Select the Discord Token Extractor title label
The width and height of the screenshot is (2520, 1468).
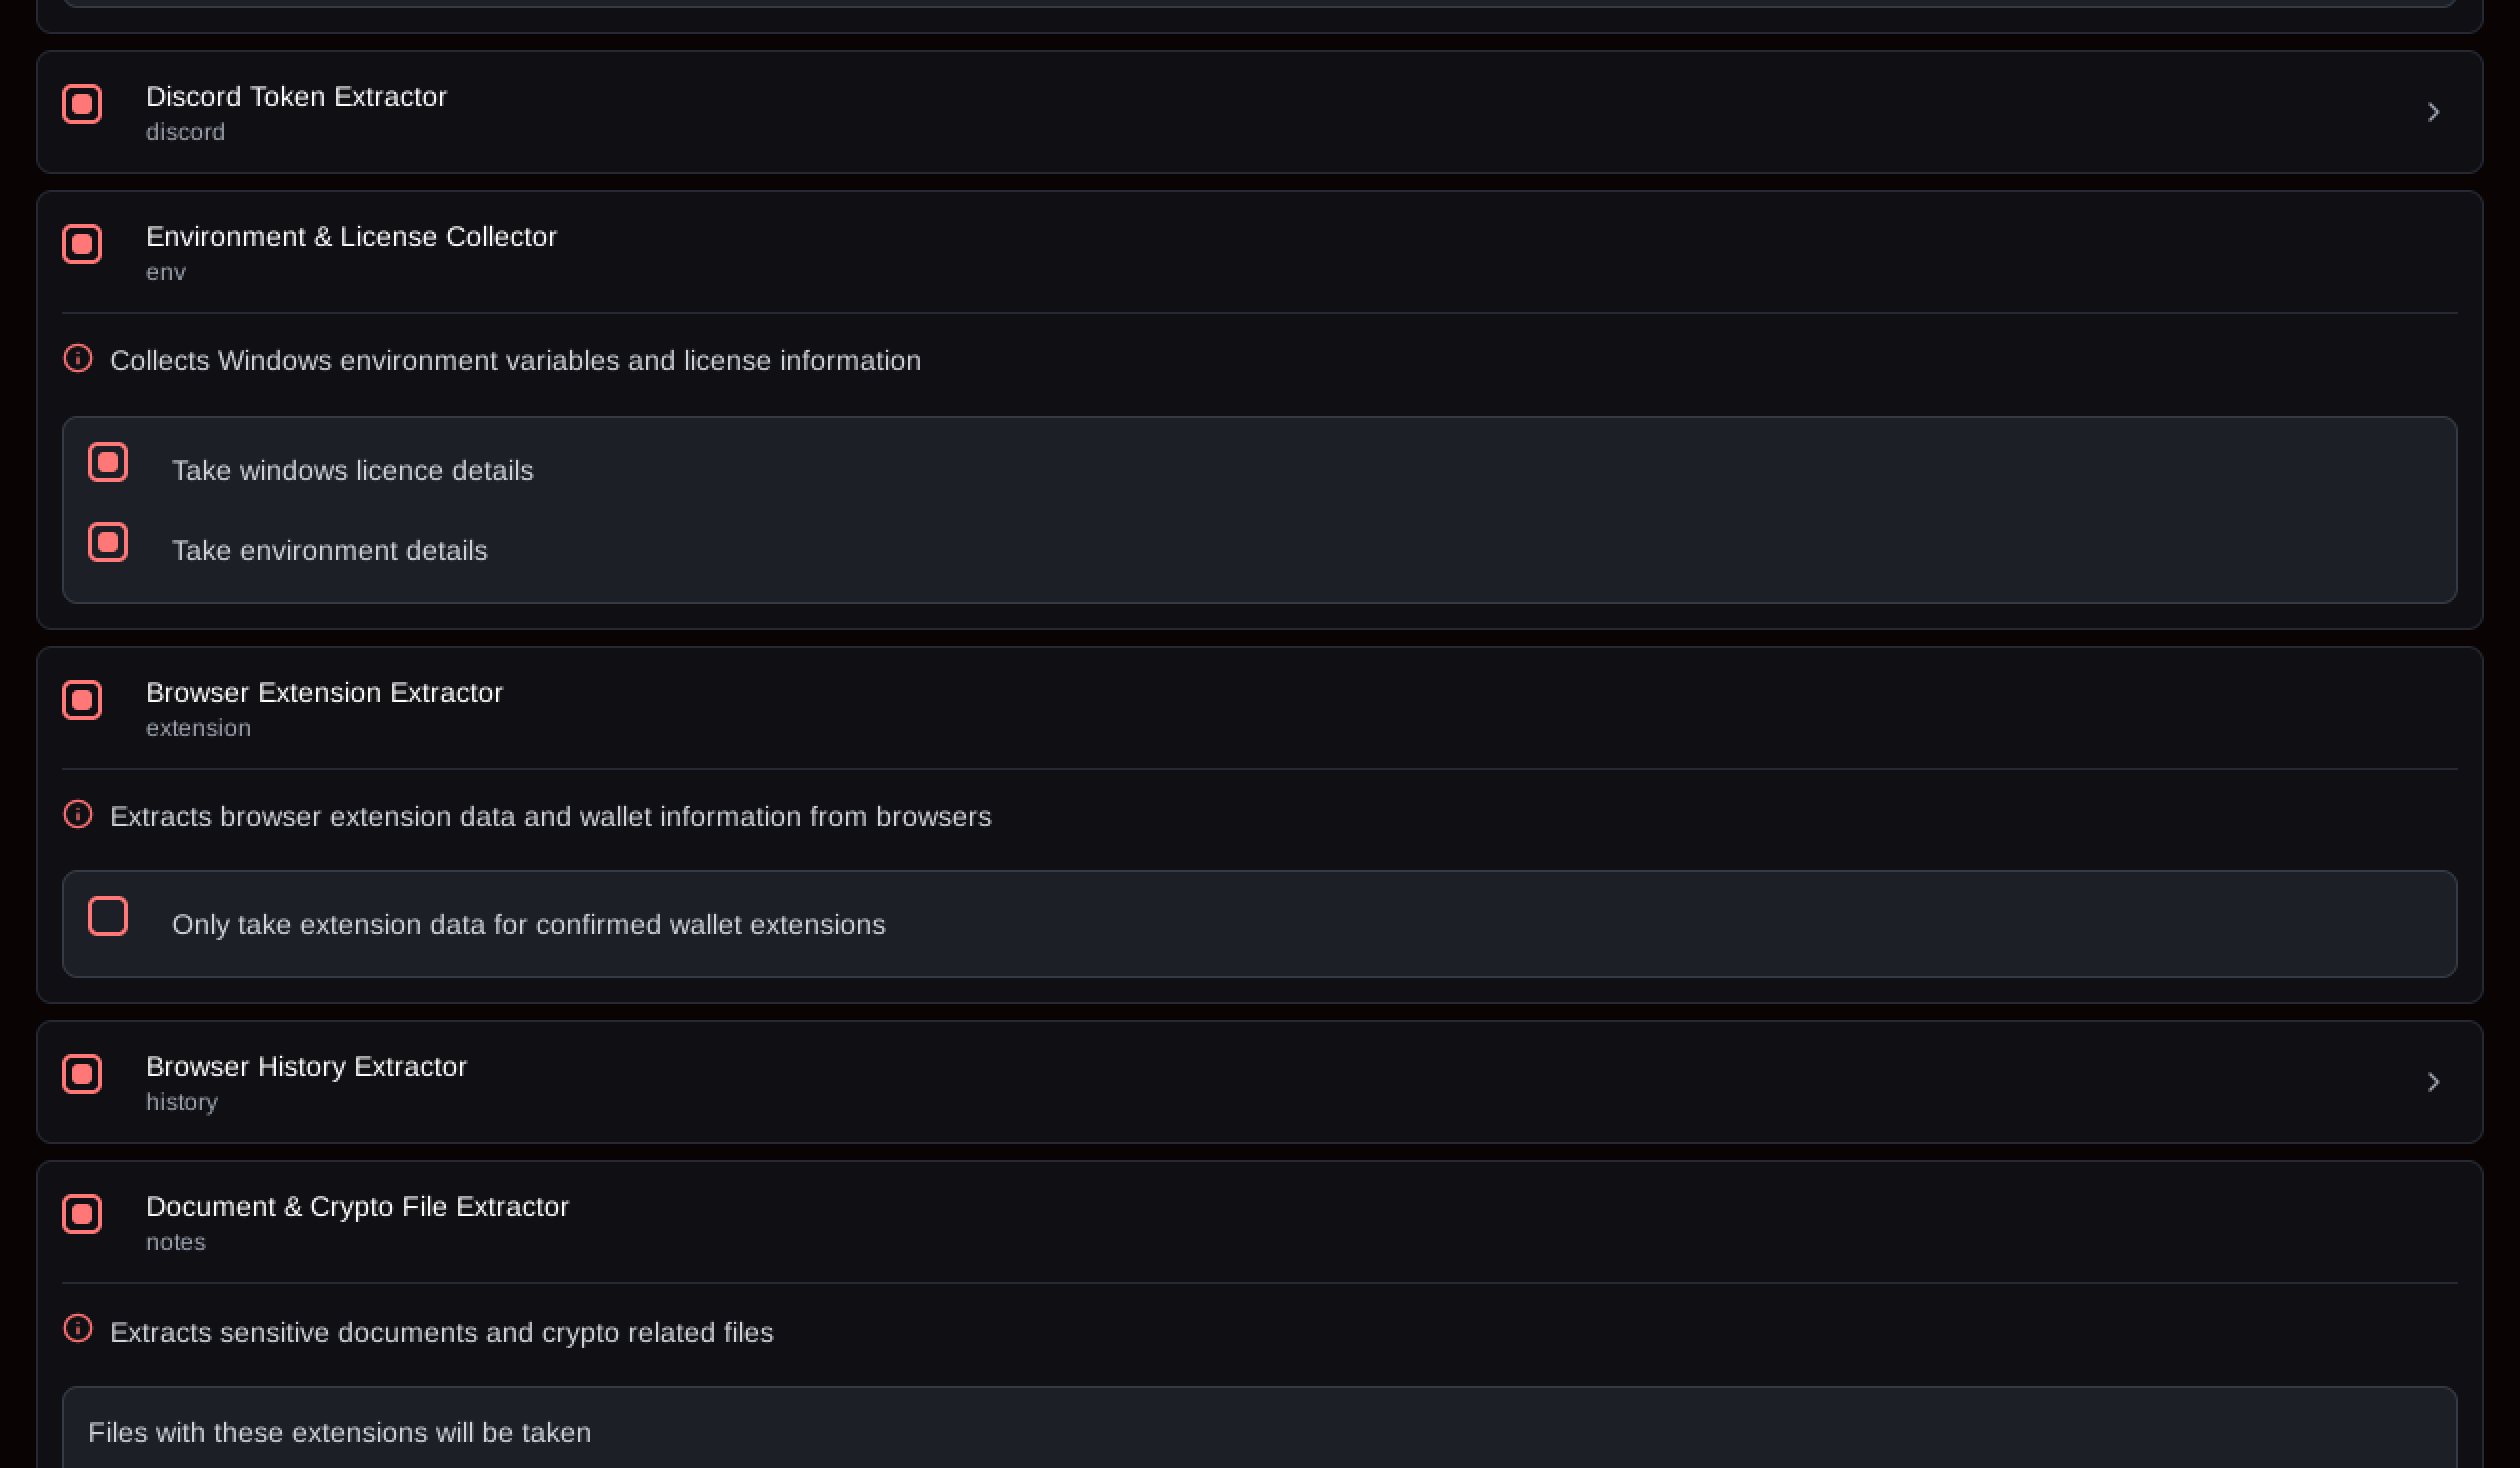296,97
